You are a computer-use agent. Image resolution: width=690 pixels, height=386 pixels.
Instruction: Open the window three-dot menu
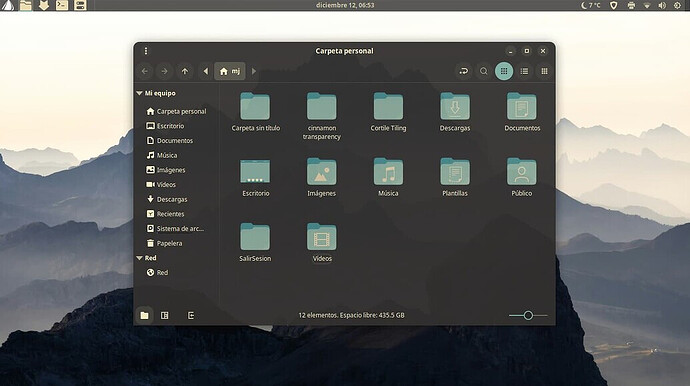(x=146, y=51)
